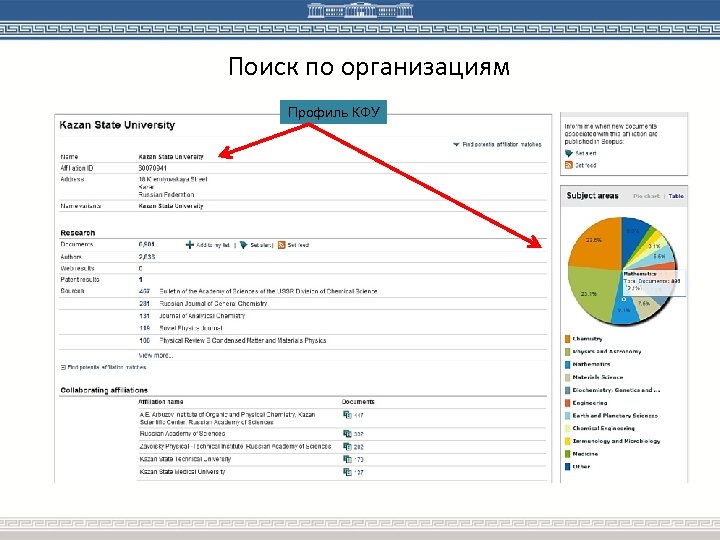The image size is (720, 540).
Task: Click the Set alert icon in the right notification panel
Action: 569,153
